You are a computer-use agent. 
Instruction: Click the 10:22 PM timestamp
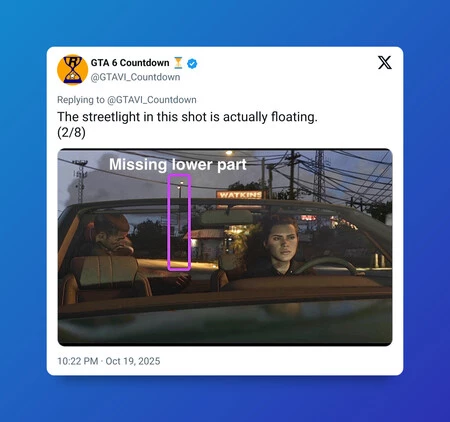(x=78, y=361)
